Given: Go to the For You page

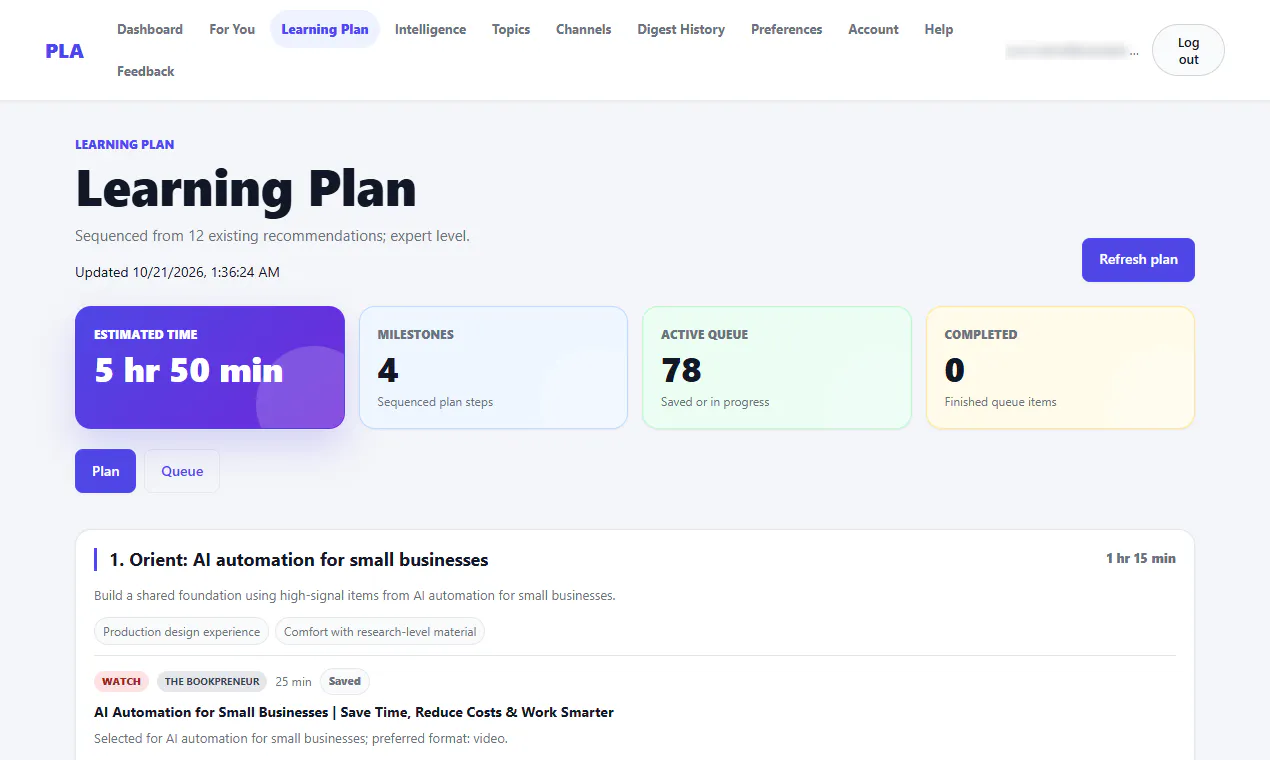Looking at the screenshot, I should coord(232,29).
